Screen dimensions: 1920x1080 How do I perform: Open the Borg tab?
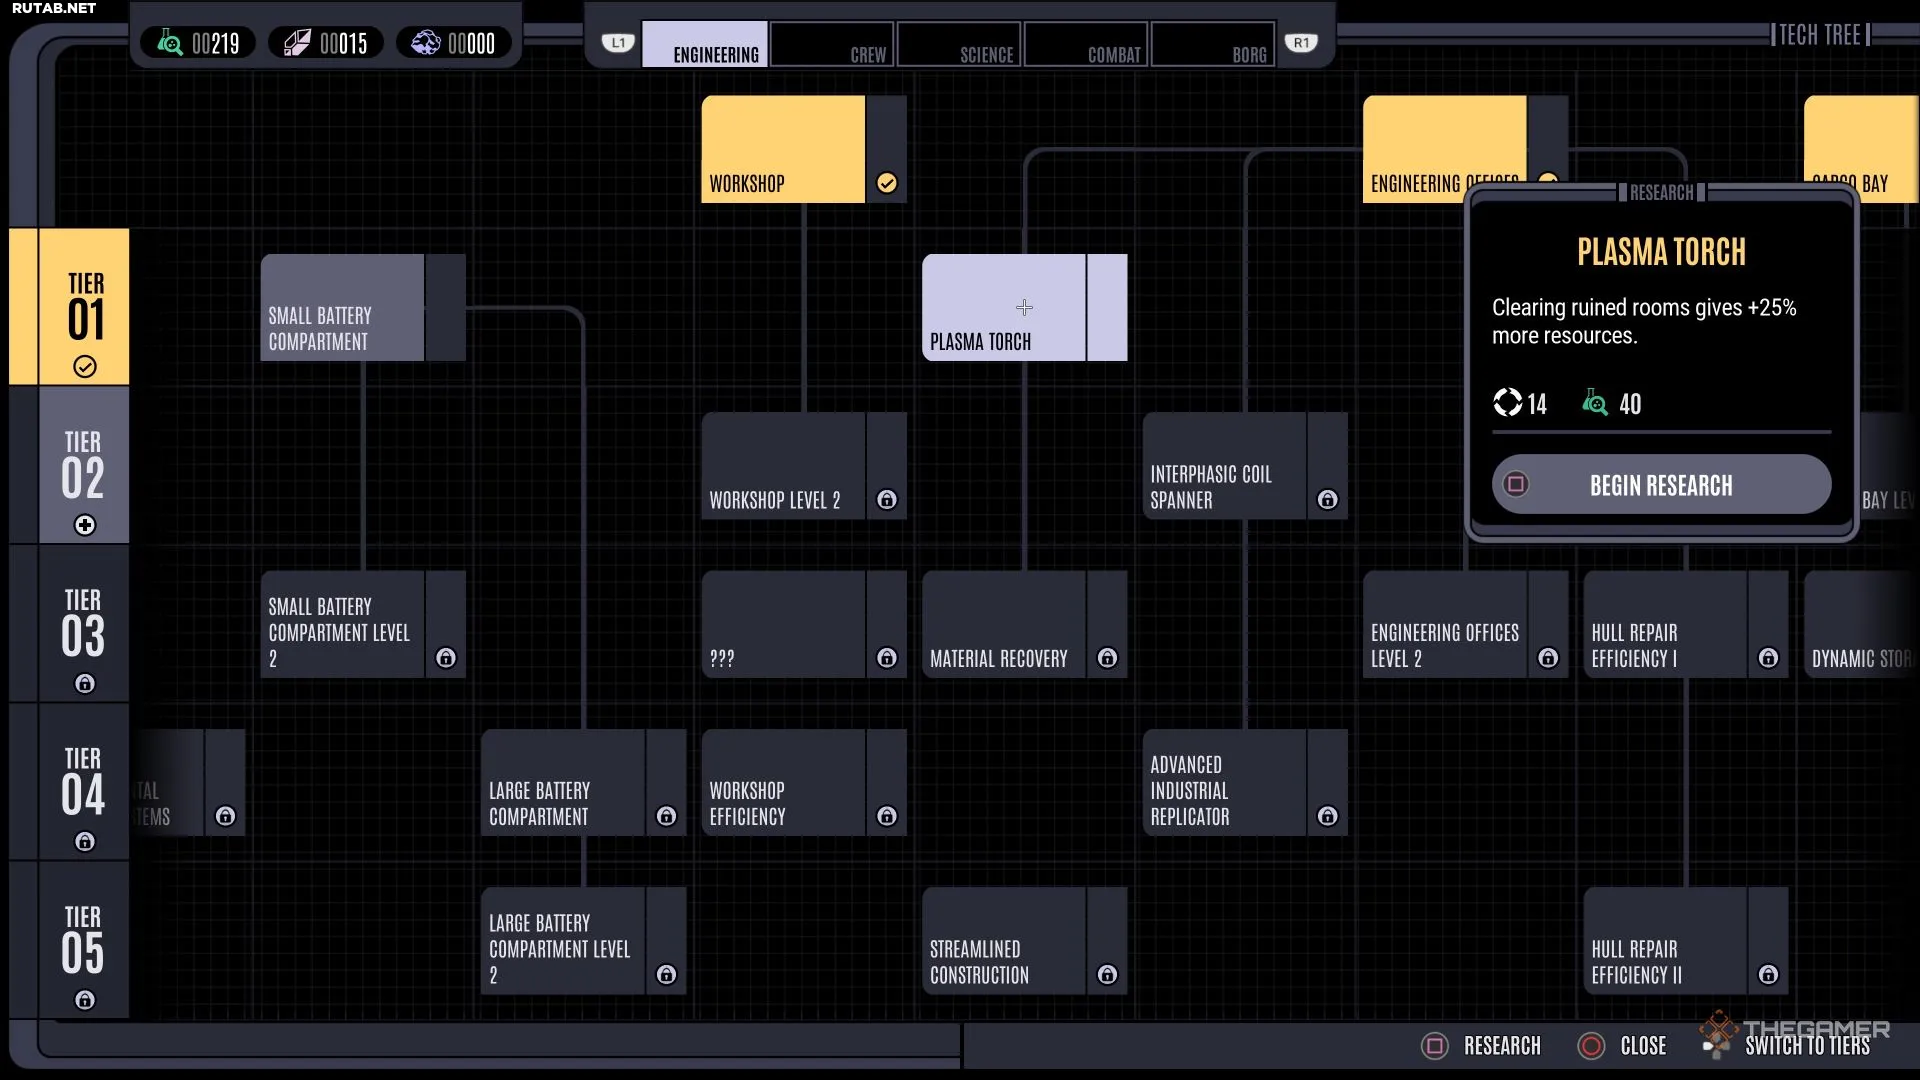click(x=1213, y=45)
